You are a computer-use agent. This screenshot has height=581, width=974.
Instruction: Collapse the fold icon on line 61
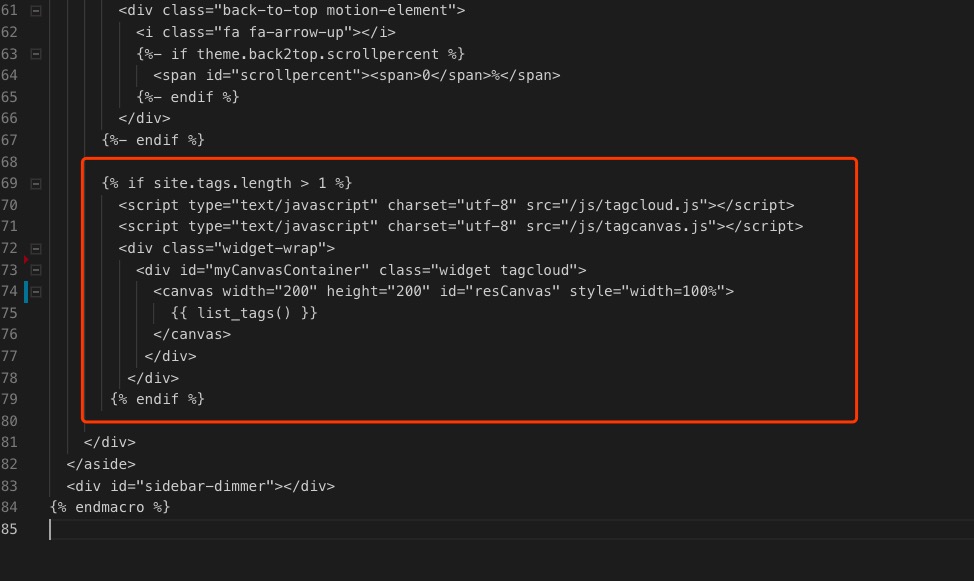point(36,11)
